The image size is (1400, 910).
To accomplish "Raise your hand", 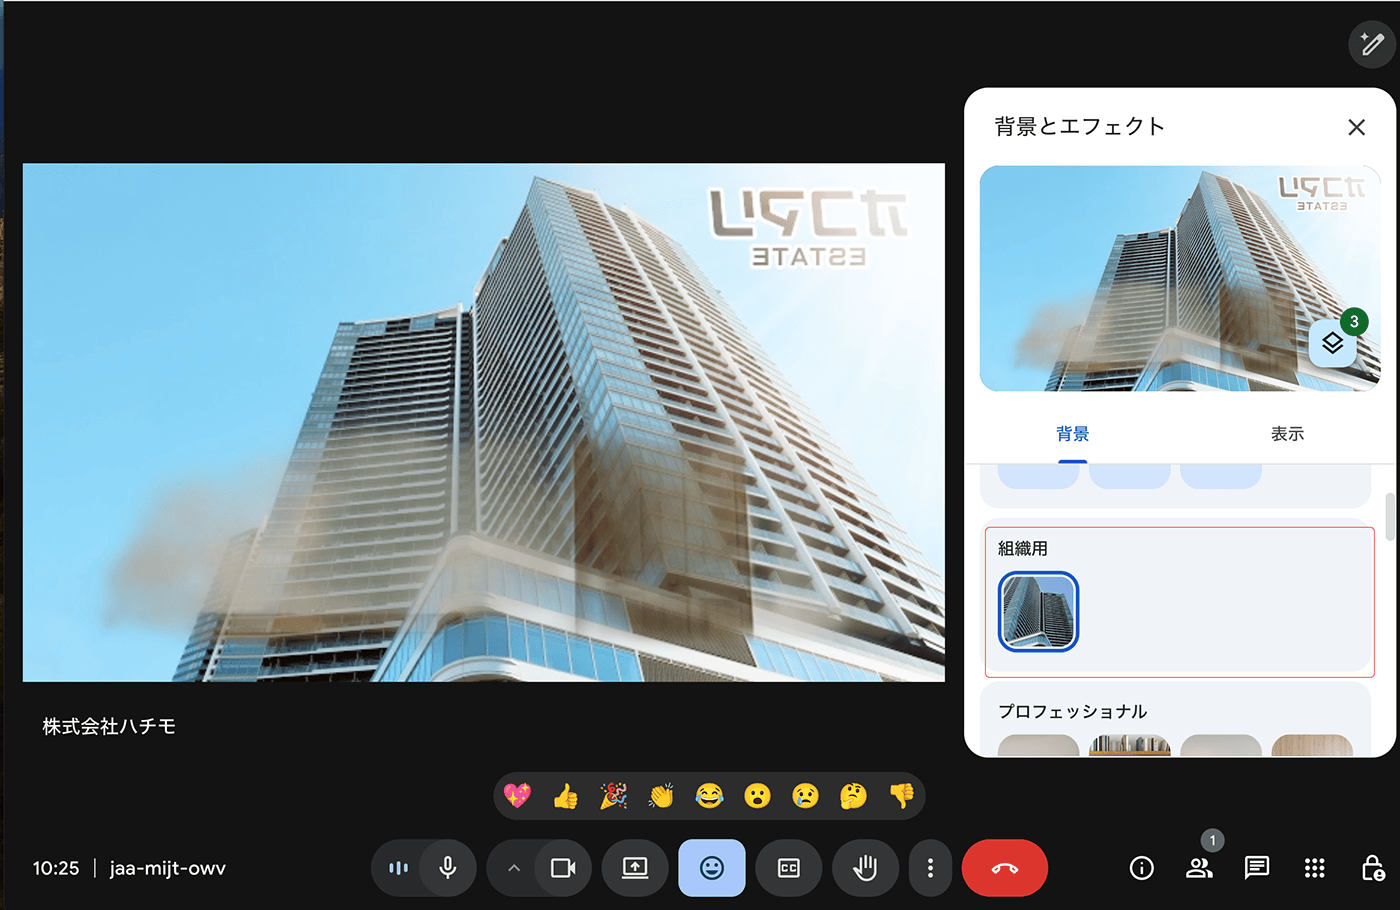I will [865, 868].
